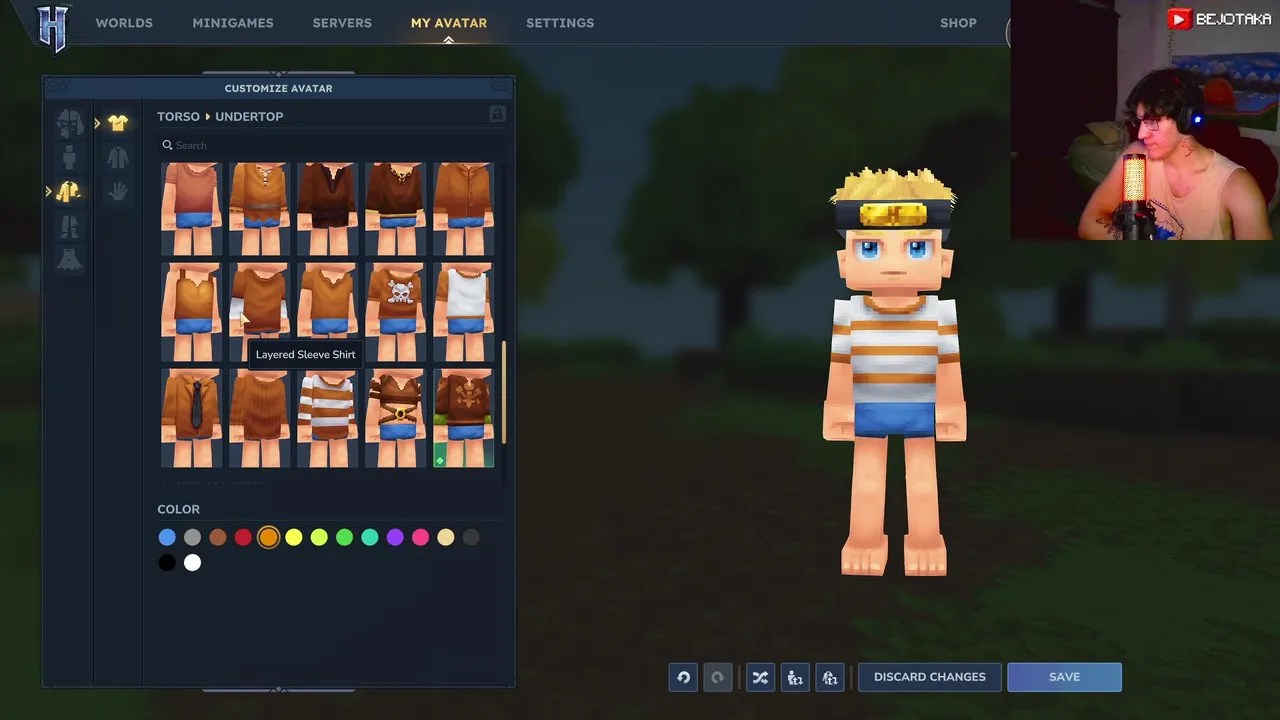Image resolution: width=1280 pixels, height=720 pixels.
Task: Click the greyed redo arrow button
Action: (x=717, y=677)
